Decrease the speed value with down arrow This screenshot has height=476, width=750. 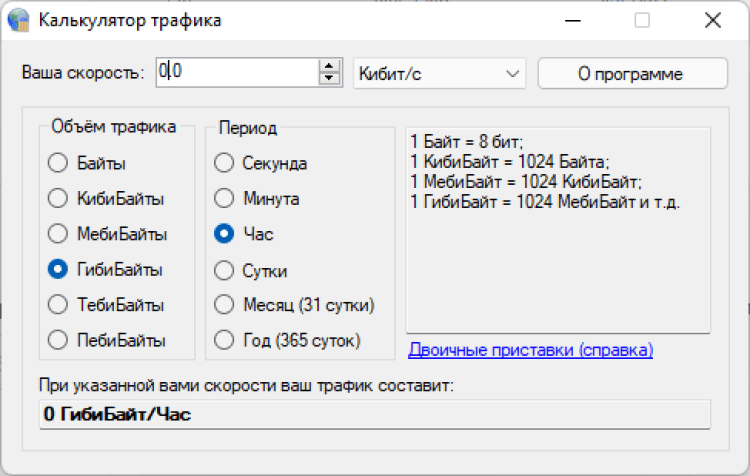tap(329, 79)
